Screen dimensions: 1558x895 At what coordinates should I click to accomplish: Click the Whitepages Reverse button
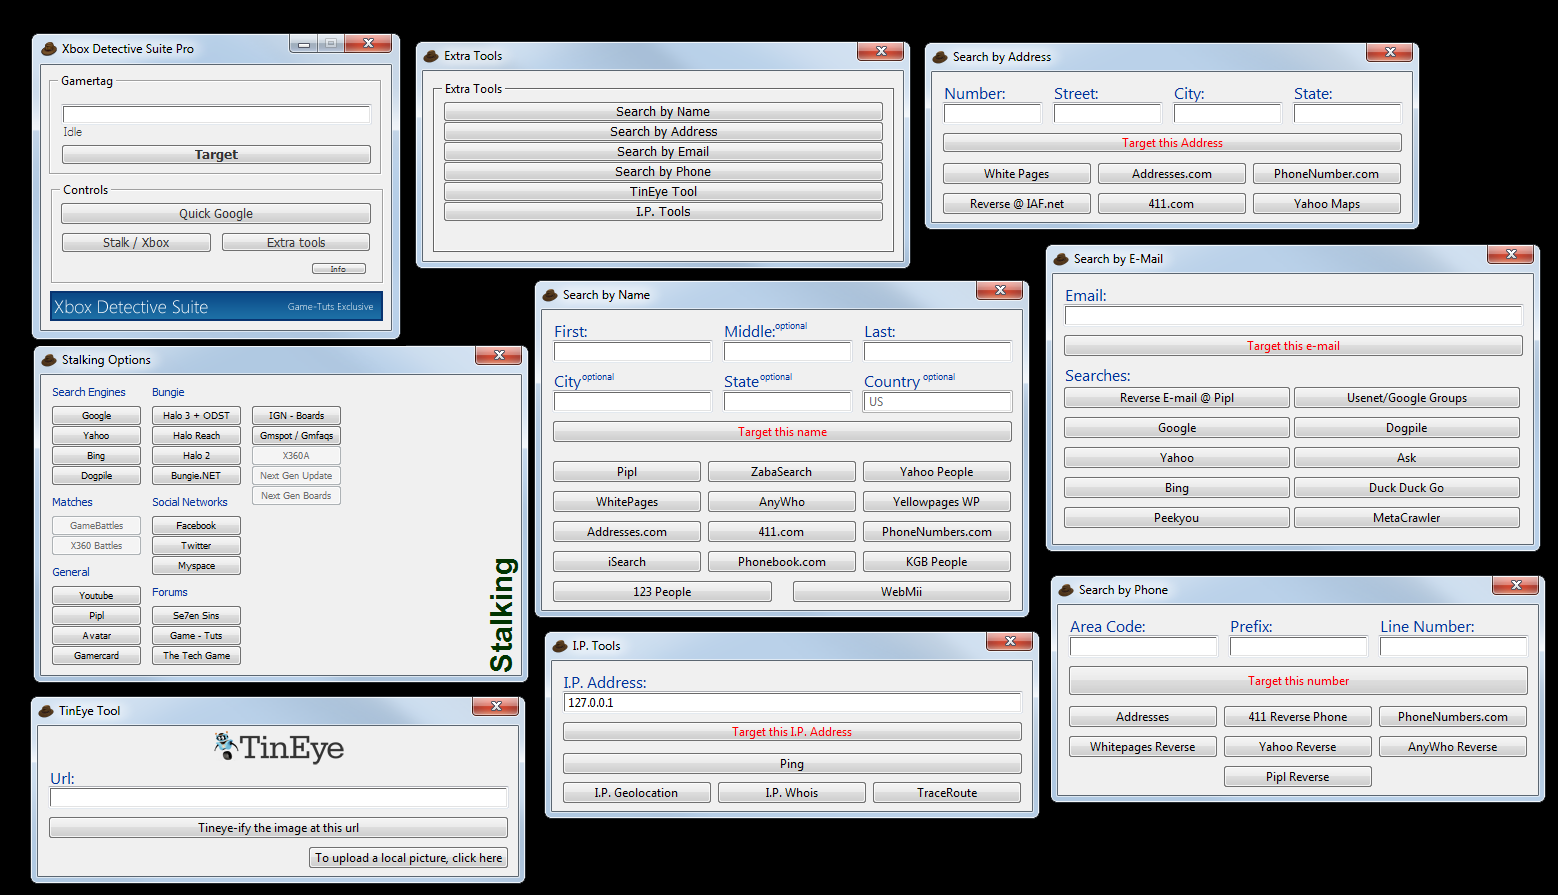1143,747
